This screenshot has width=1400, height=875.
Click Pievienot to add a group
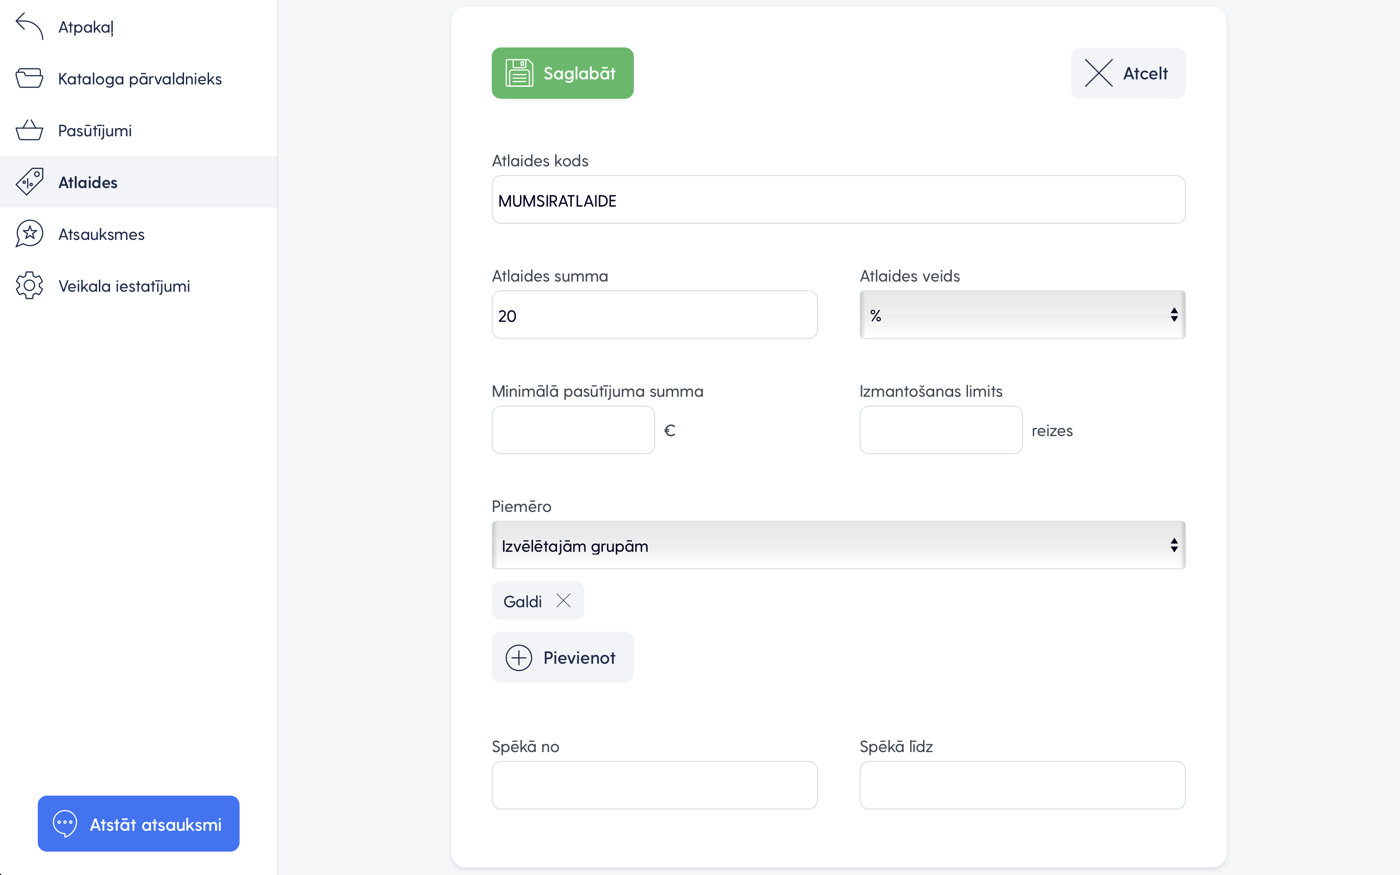click(562, 657)
